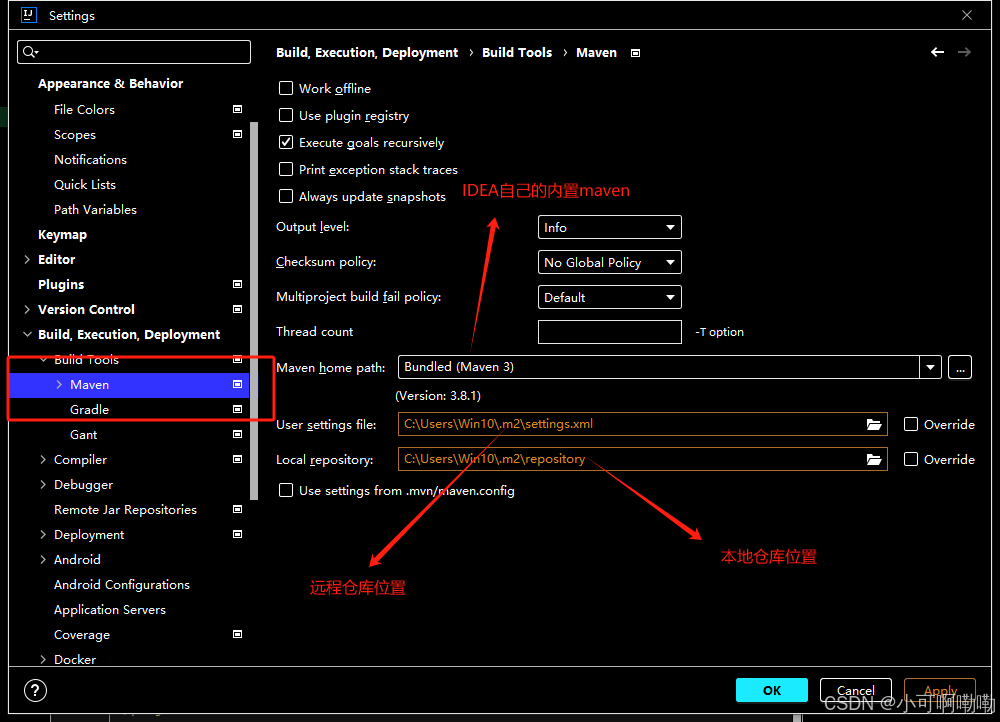Select Application Servers settings page

pyautogui.click(x=110, y=609)
